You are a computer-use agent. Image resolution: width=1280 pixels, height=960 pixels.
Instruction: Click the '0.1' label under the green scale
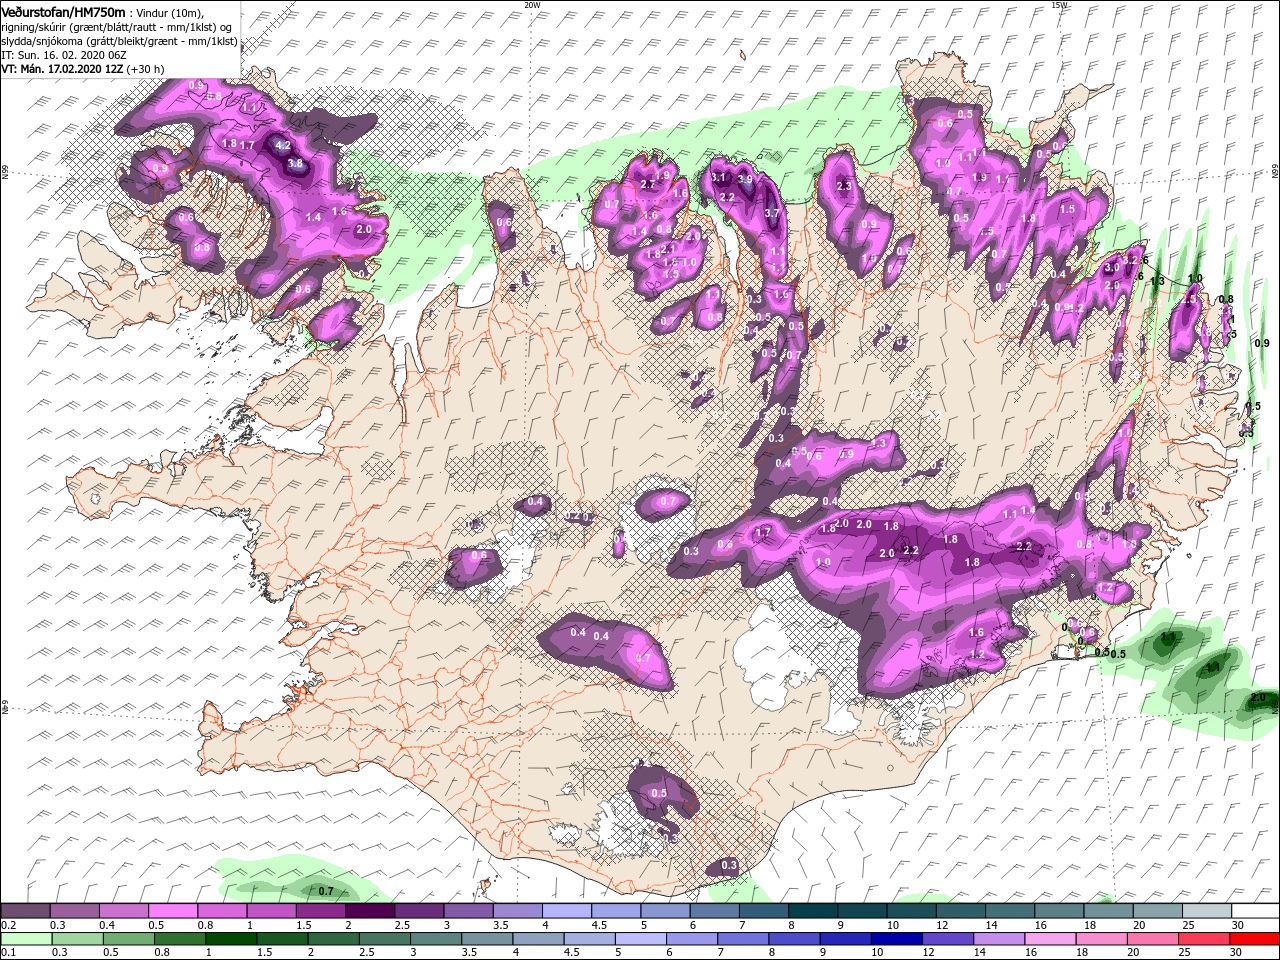click(9, 953)
